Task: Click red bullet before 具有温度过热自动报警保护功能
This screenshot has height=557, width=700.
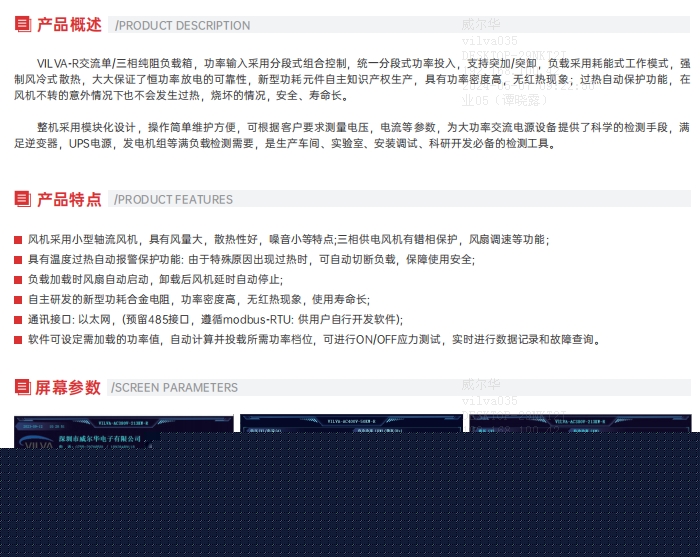Action: pyautogui.click(x=18, y=260)
